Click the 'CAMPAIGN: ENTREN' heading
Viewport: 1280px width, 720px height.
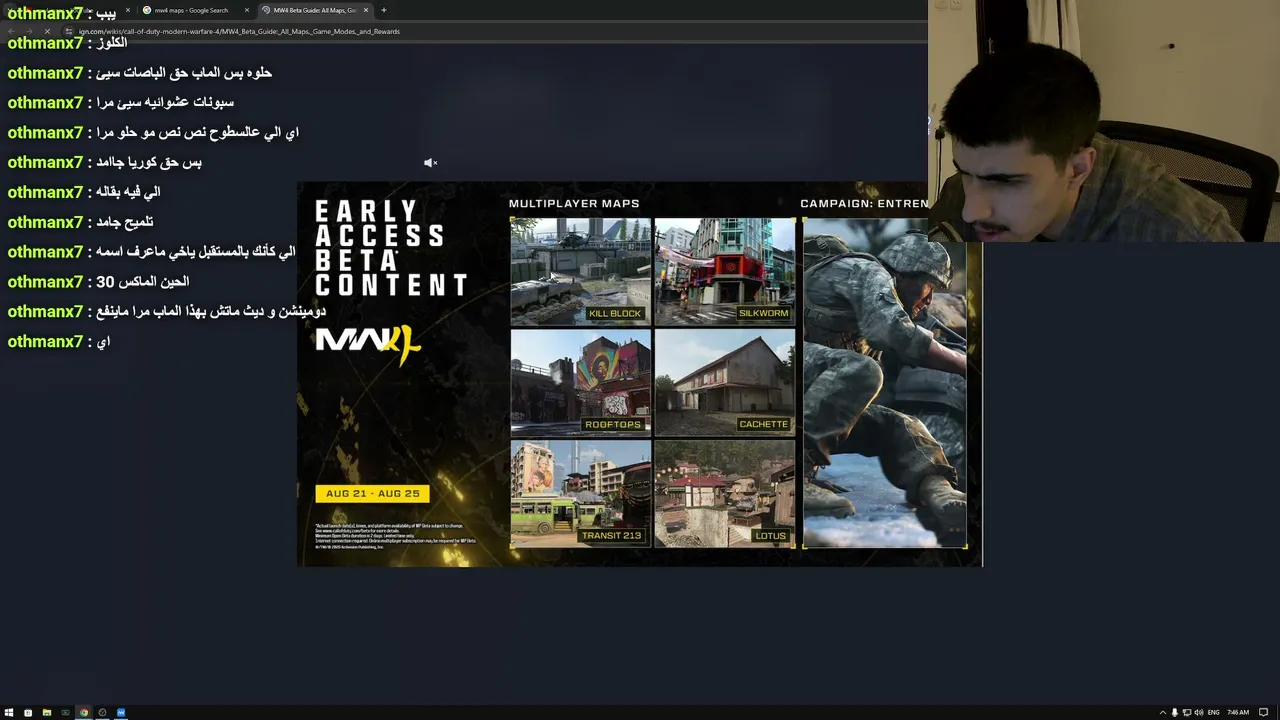pos(864,204)
